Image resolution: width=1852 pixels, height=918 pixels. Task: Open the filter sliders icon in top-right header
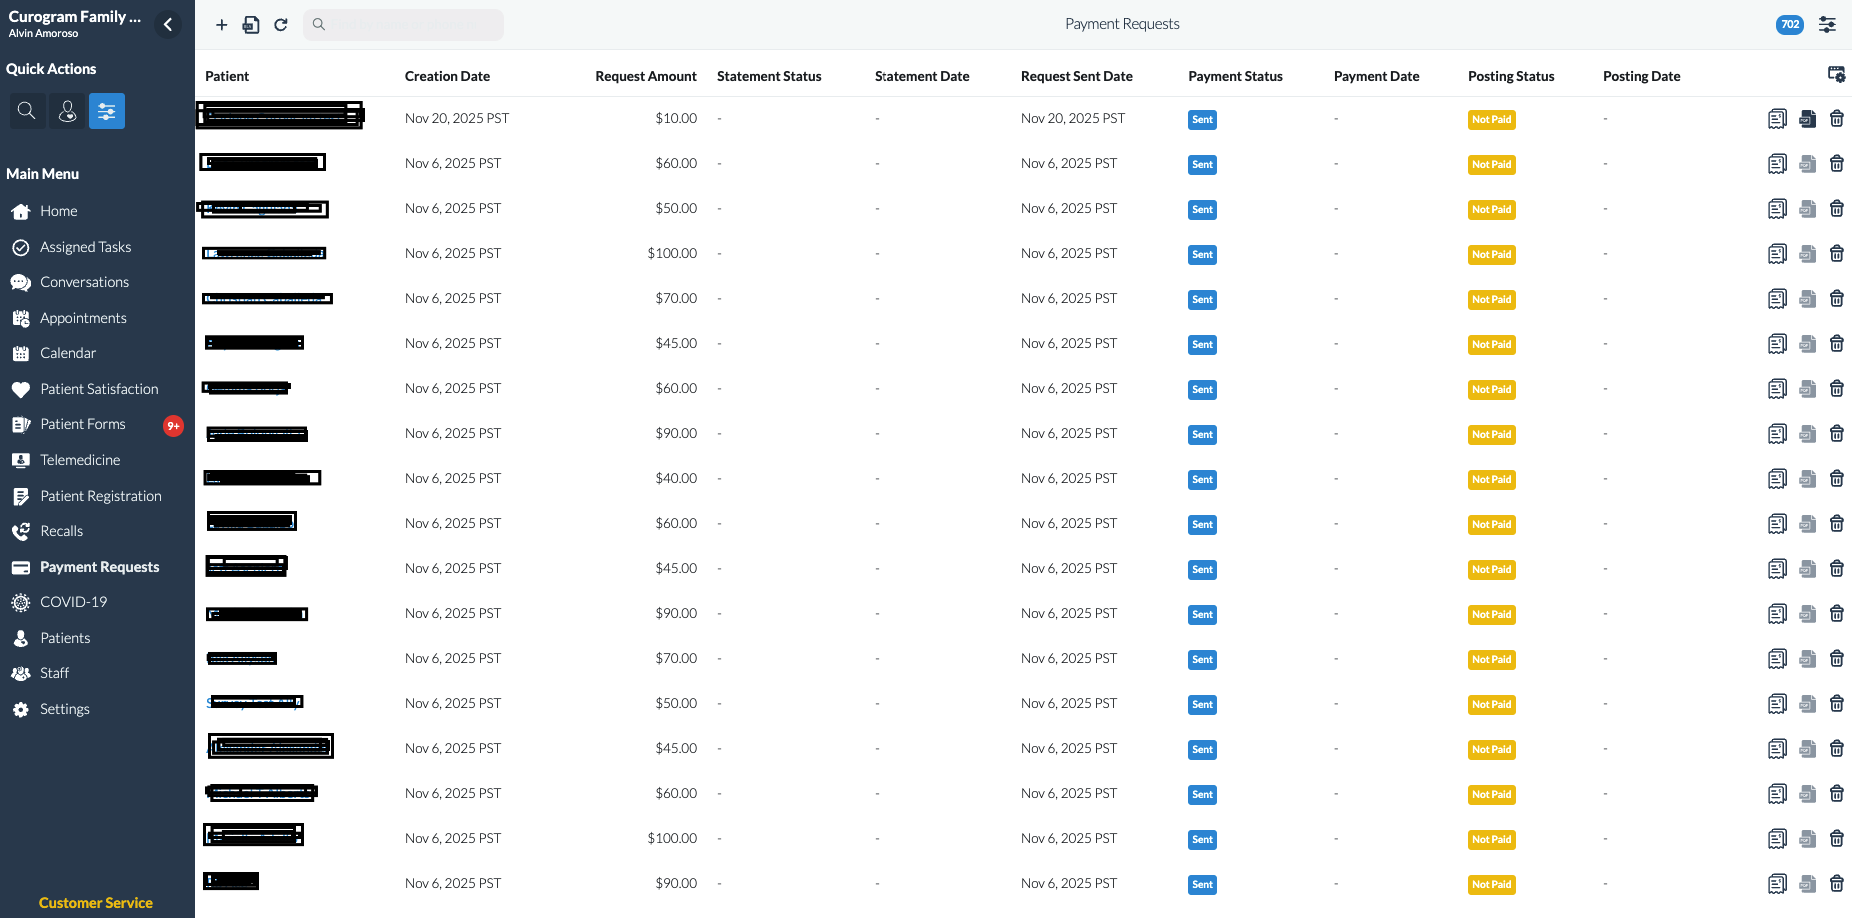[1827, 25]
